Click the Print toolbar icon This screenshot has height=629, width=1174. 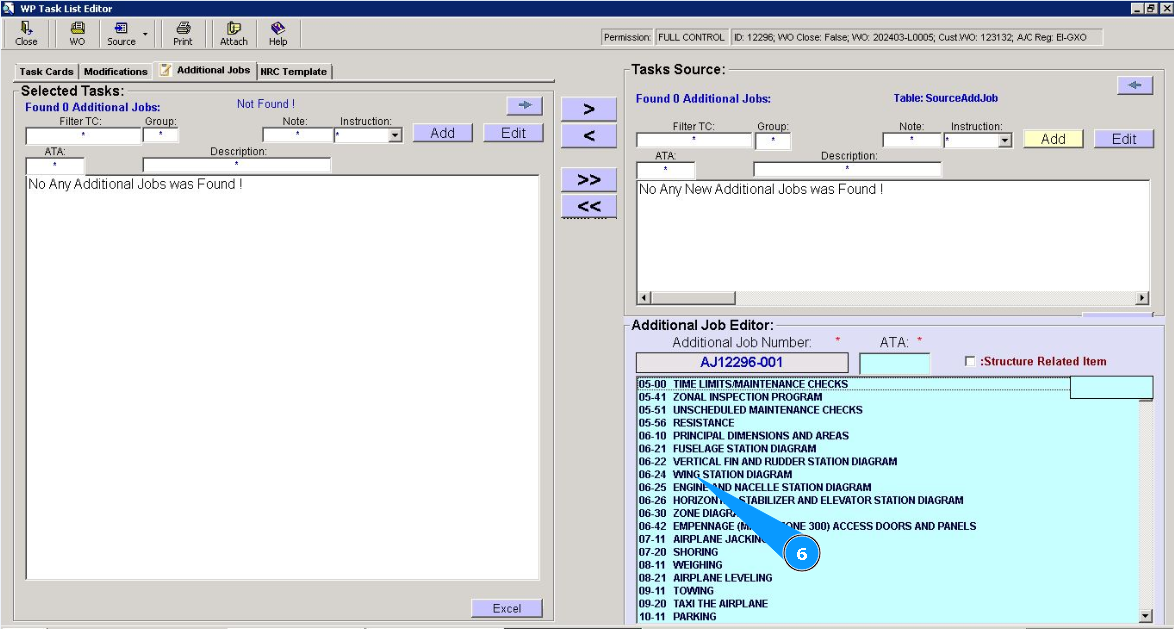183,34
